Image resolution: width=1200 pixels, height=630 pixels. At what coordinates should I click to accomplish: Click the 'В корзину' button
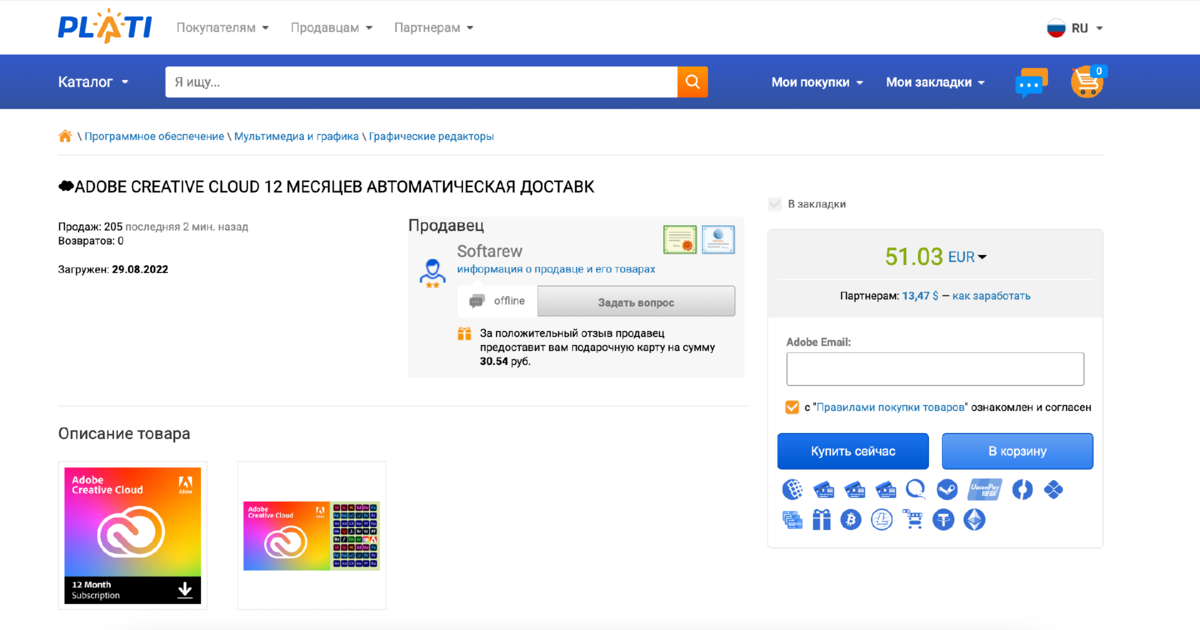click(1017, 451)
